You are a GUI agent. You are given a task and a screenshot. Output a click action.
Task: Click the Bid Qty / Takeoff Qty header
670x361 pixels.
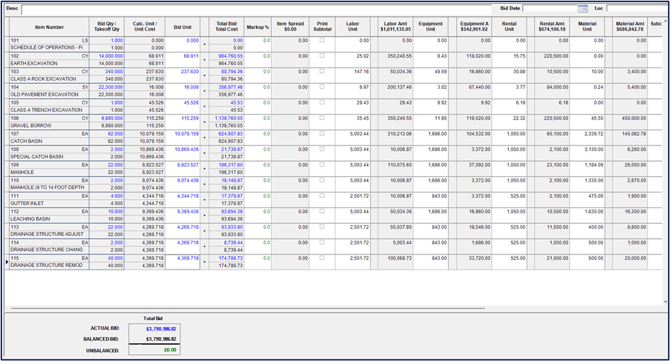coord(107,27)
